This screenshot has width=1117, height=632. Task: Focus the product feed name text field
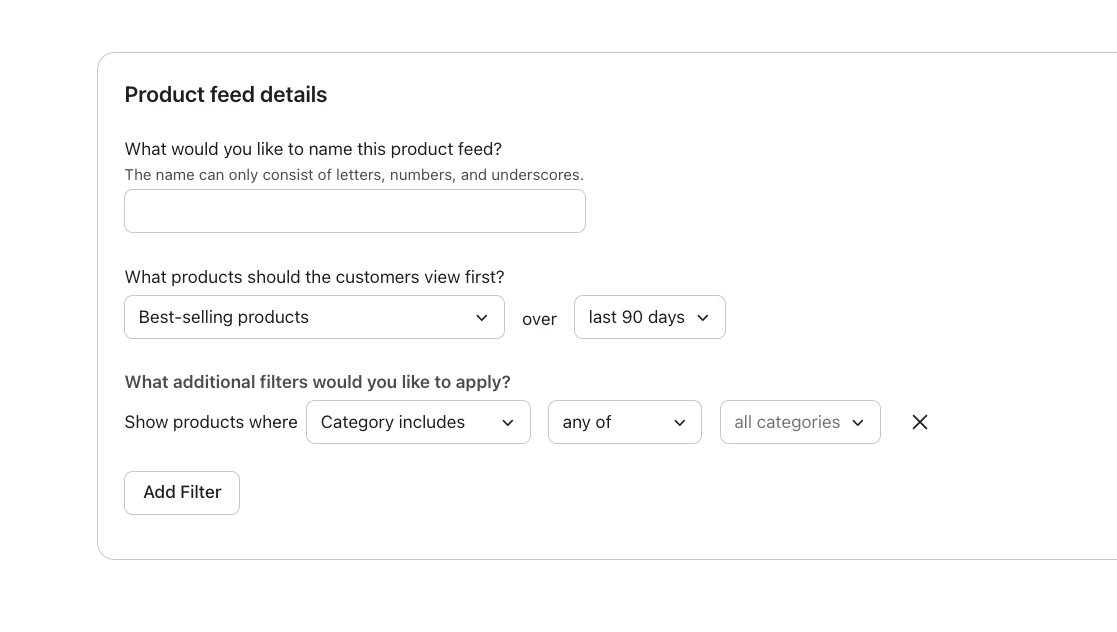coord(354,211)
